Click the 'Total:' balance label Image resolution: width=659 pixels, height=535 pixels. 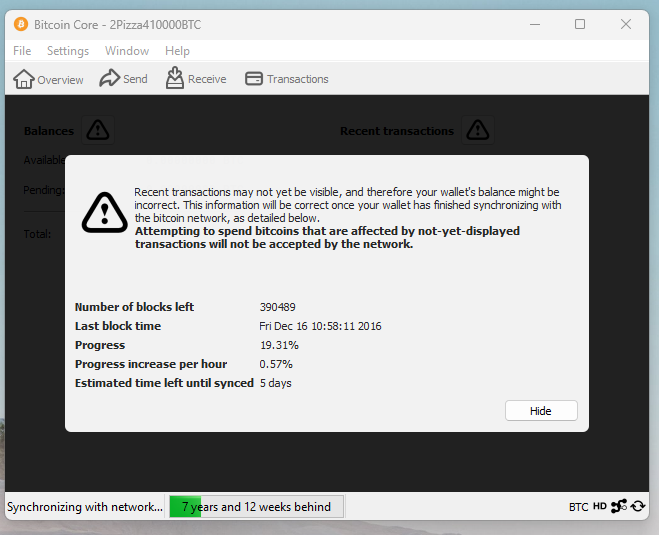click(37, 234)
